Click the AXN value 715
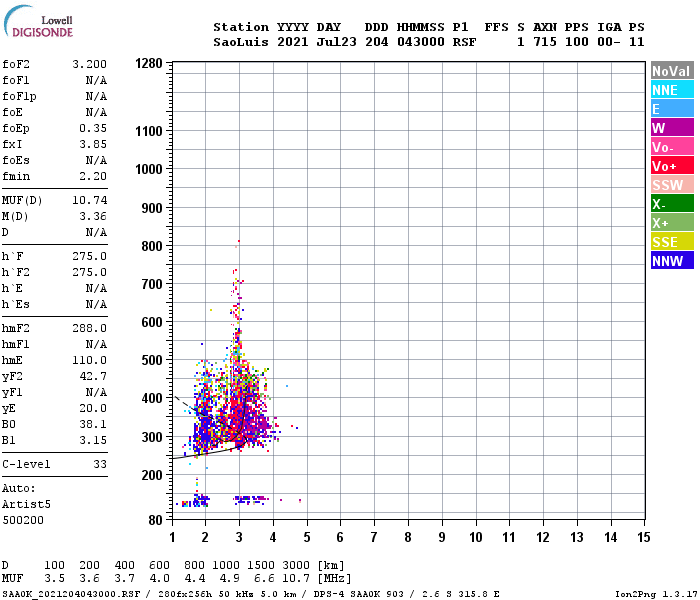 pos(545,42)
